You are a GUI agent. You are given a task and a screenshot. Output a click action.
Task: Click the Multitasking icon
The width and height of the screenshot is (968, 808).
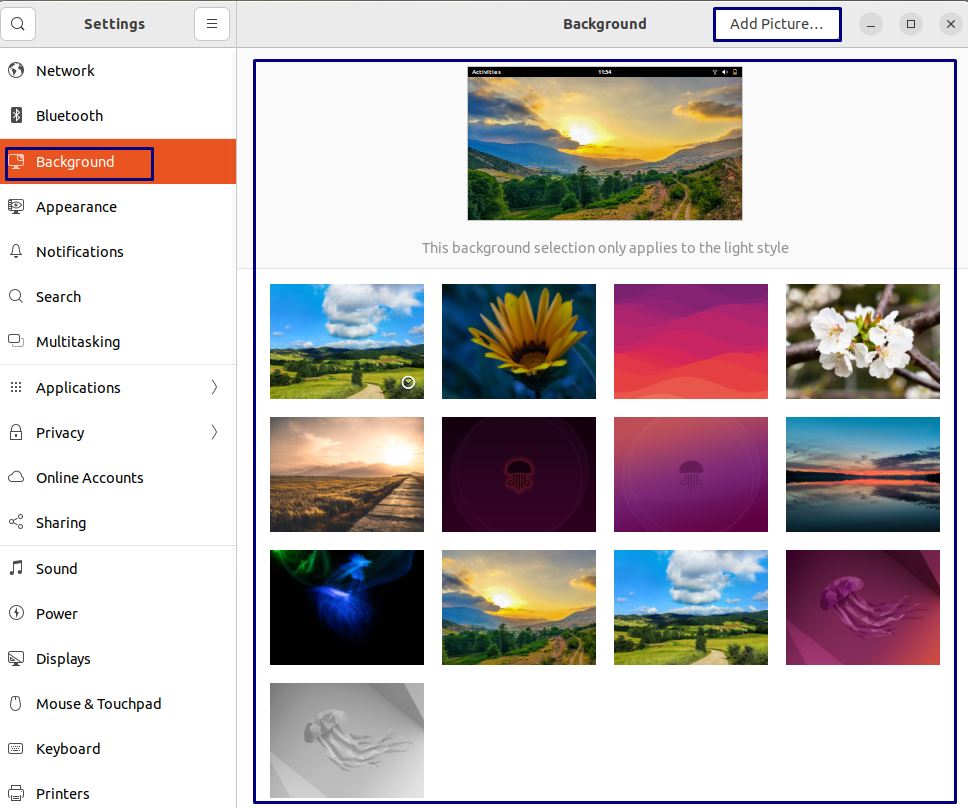point(16,341)
